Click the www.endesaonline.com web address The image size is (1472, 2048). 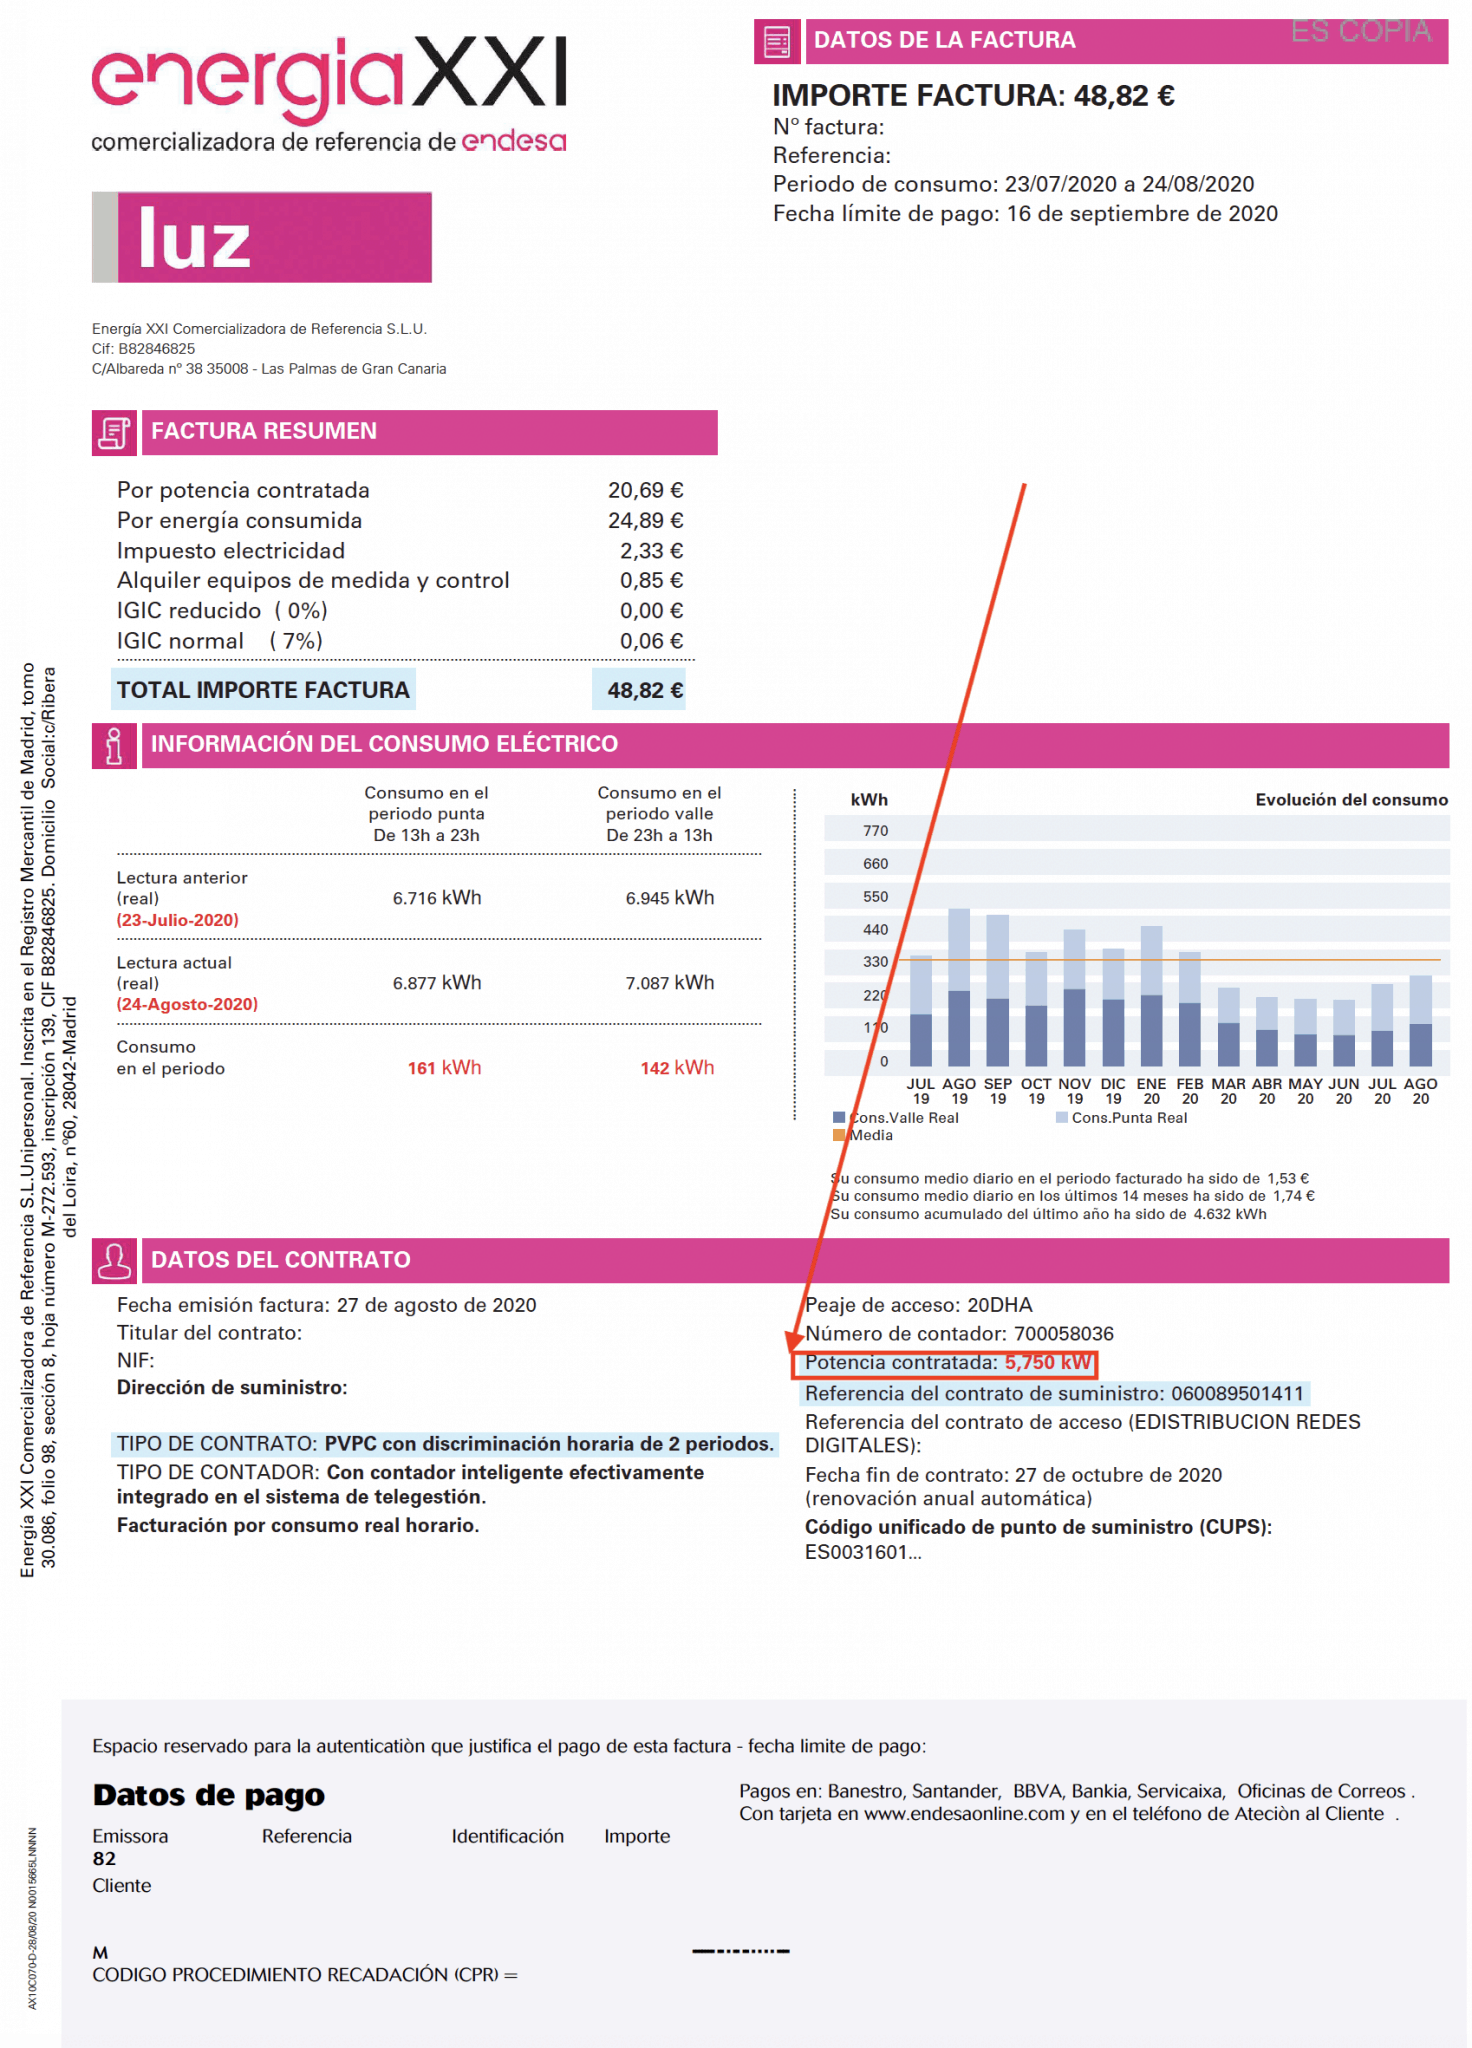964,1814
